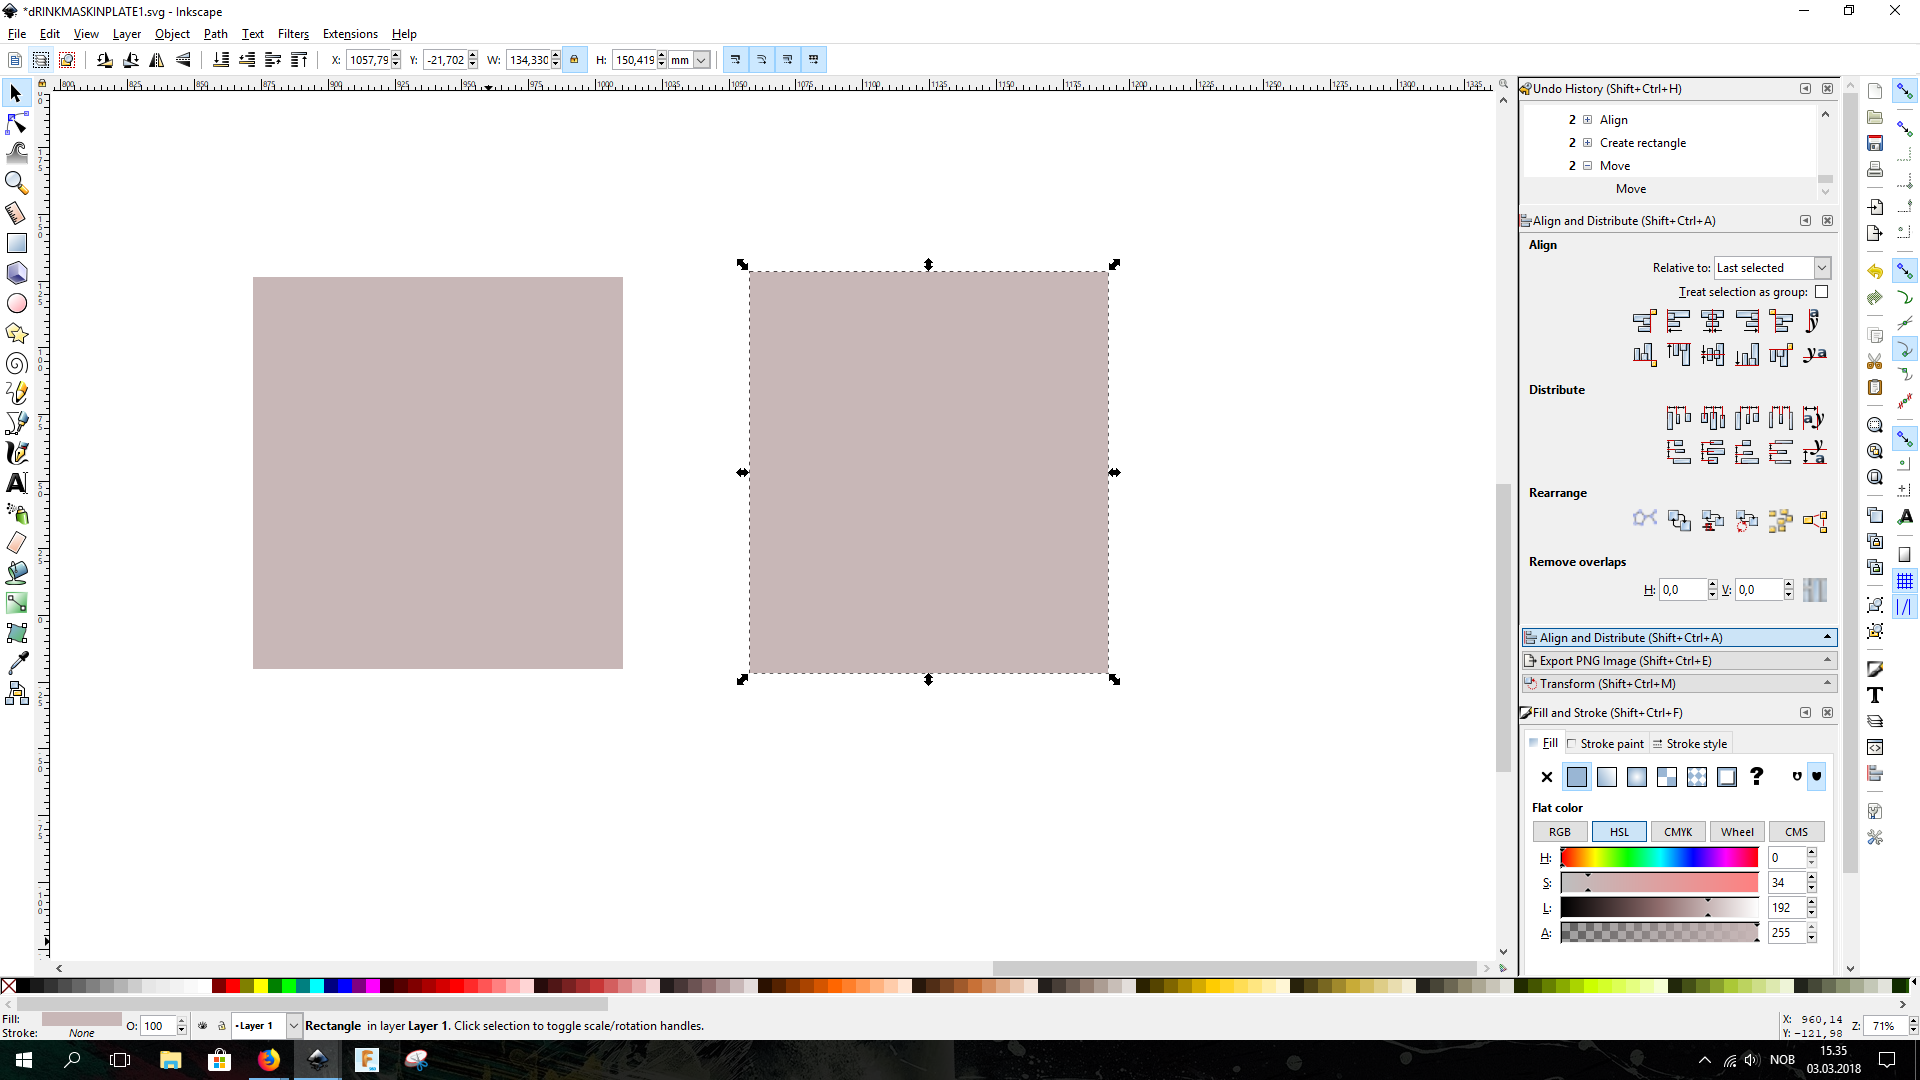Switch color mode to RGB
1920x1080 pixels.
1560,832
